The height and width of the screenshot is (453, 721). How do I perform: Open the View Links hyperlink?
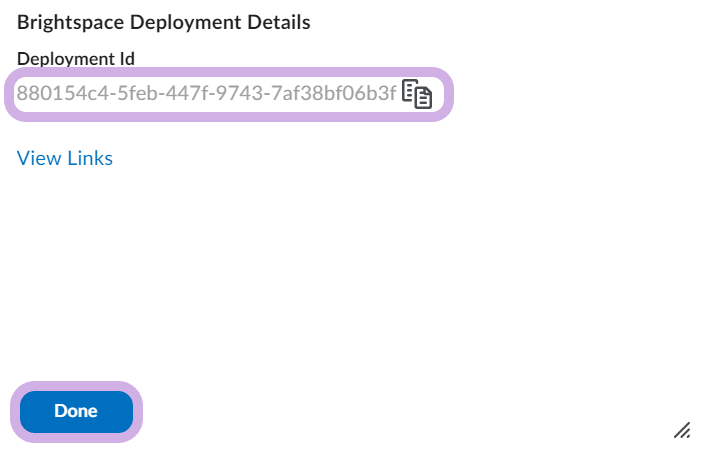coord(65,158)
